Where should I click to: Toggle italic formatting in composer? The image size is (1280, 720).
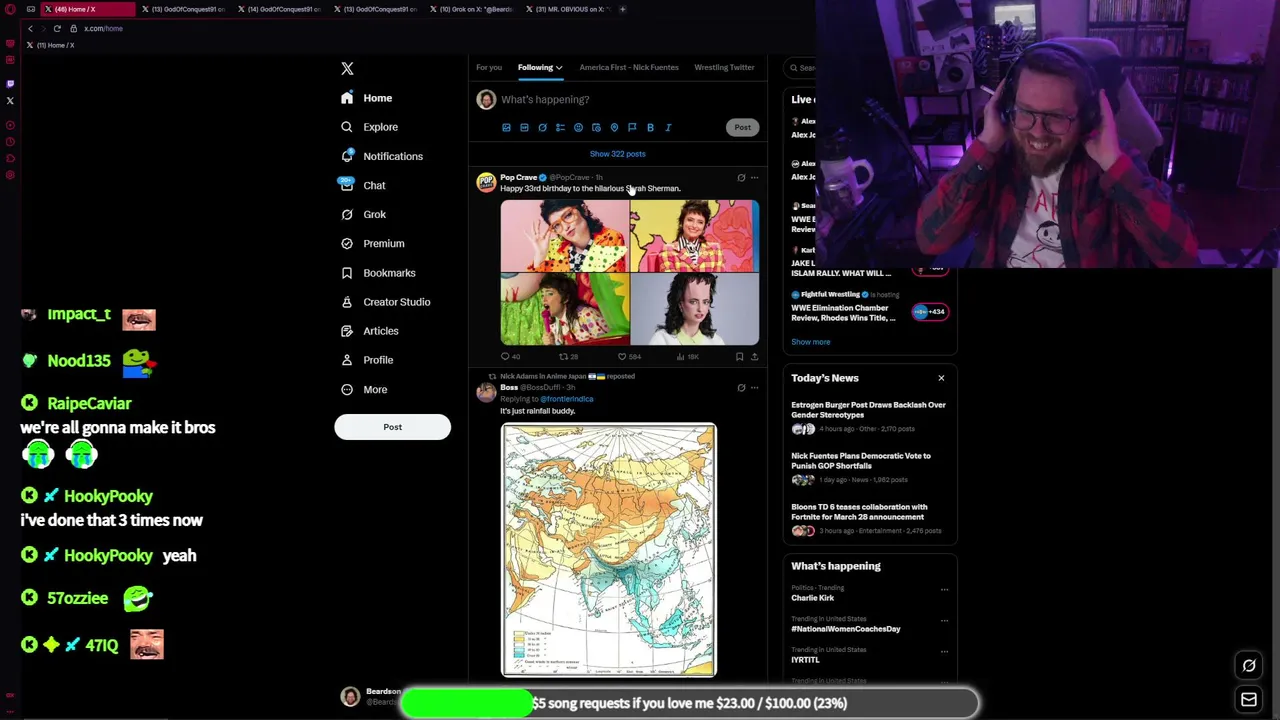click(x=668, y=128)
